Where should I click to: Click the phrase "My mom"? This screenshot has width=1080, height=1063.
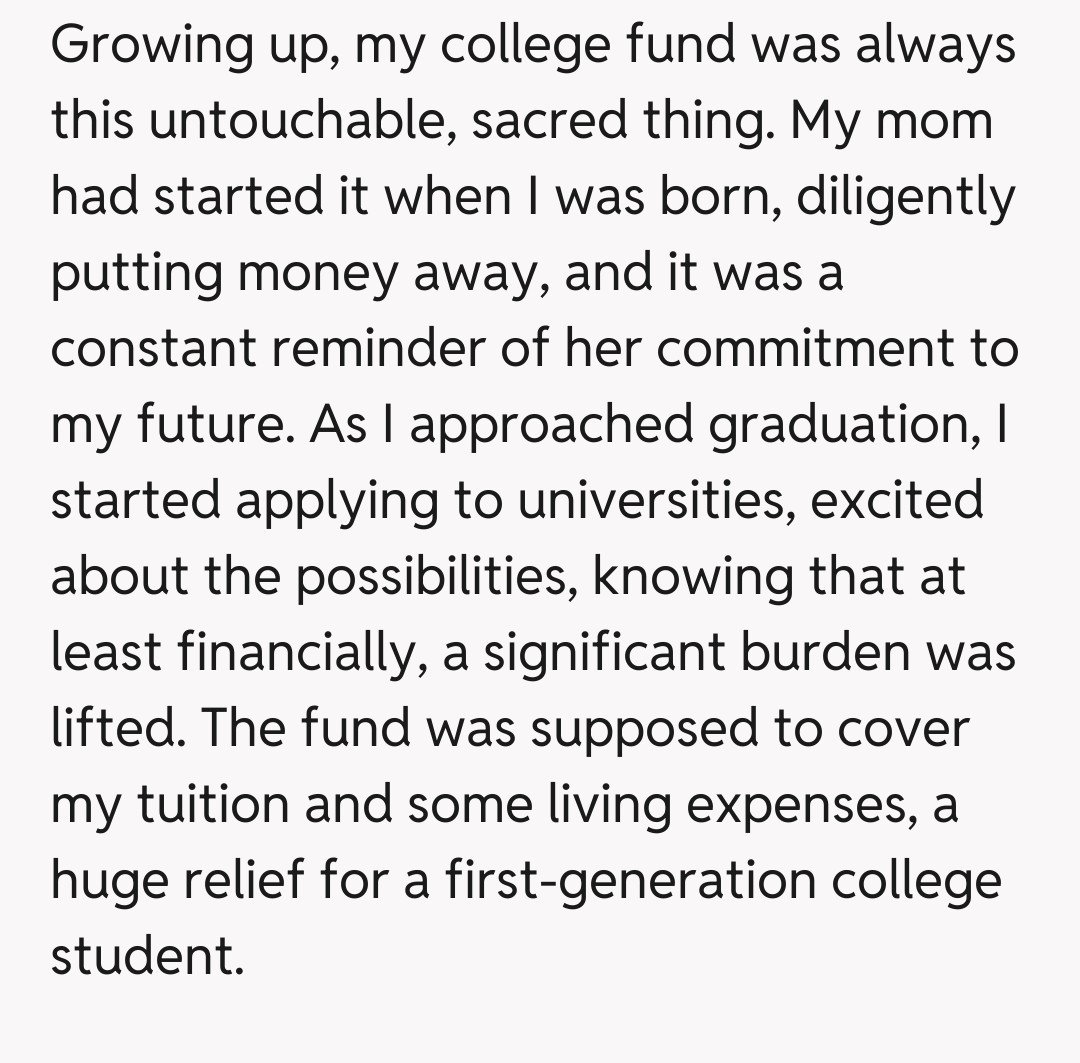click(x=892, y=122)
